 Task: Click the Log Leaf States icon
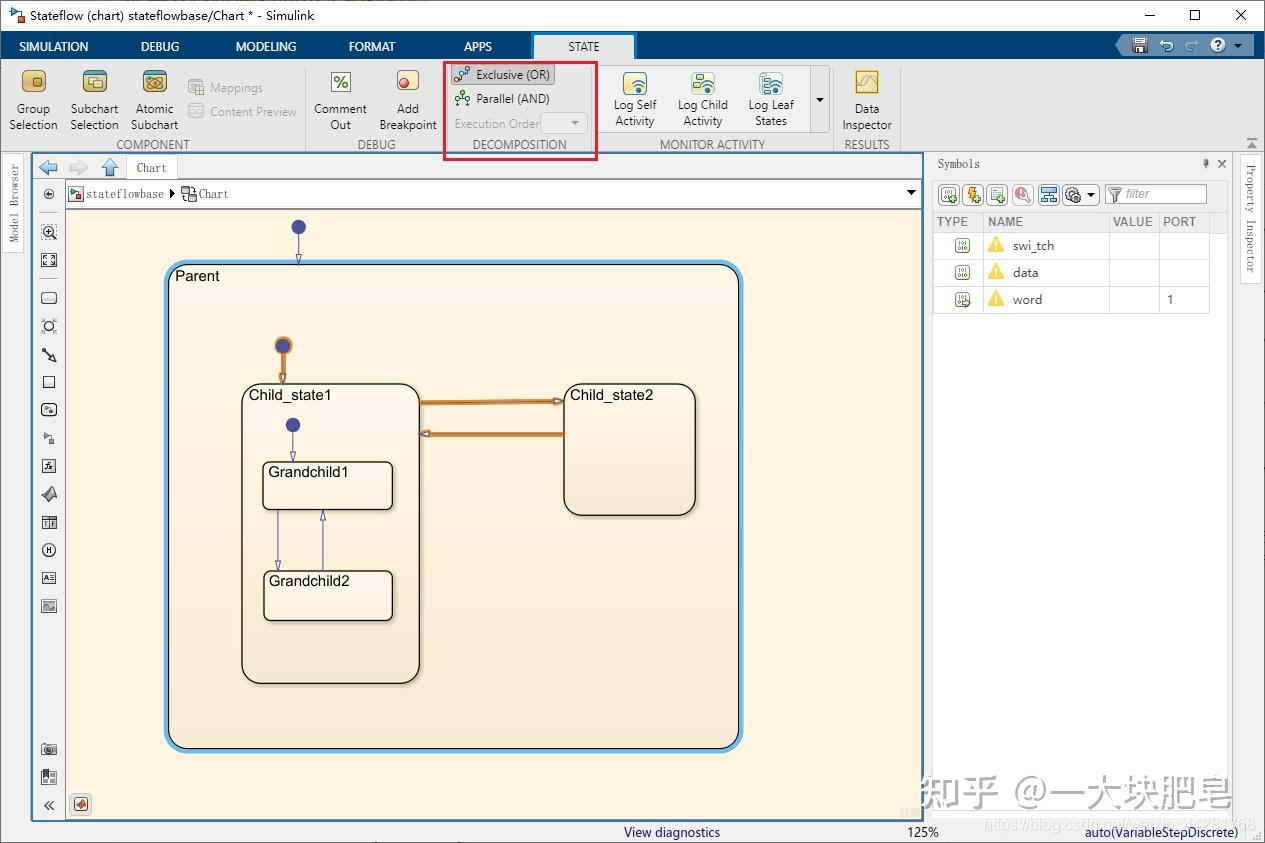[x=770, y=83]
